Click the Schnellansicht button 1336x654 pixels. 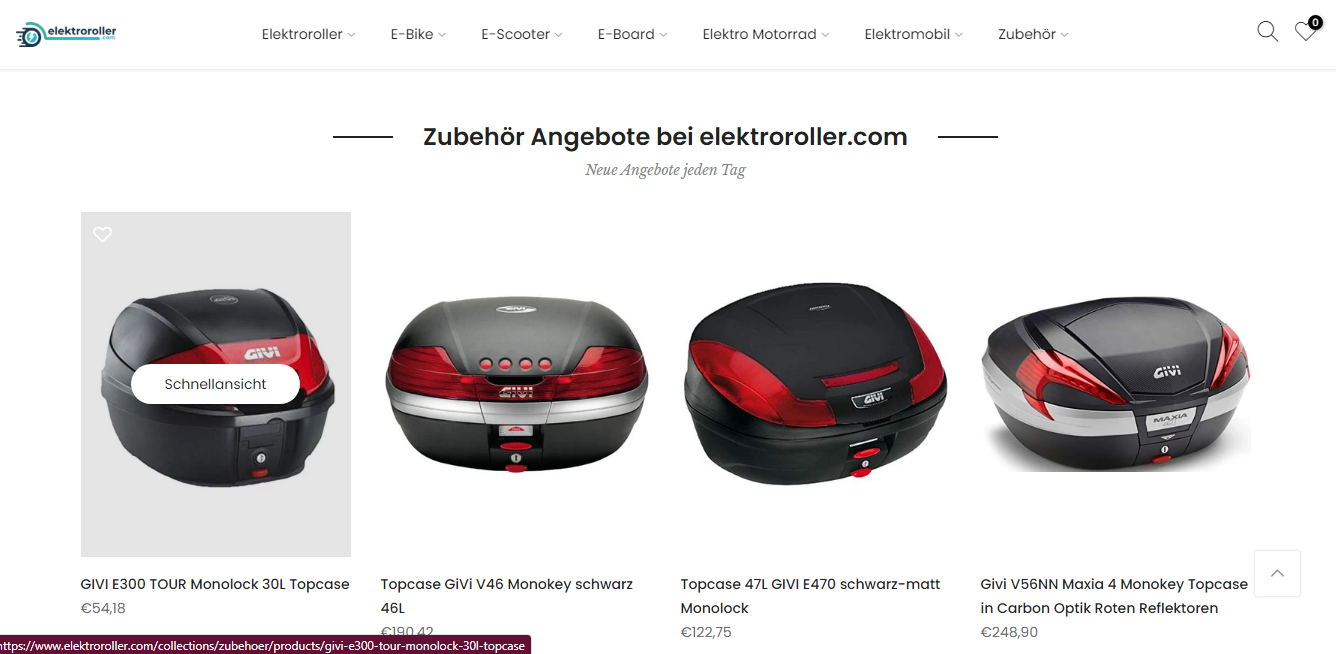click(215, 384)
